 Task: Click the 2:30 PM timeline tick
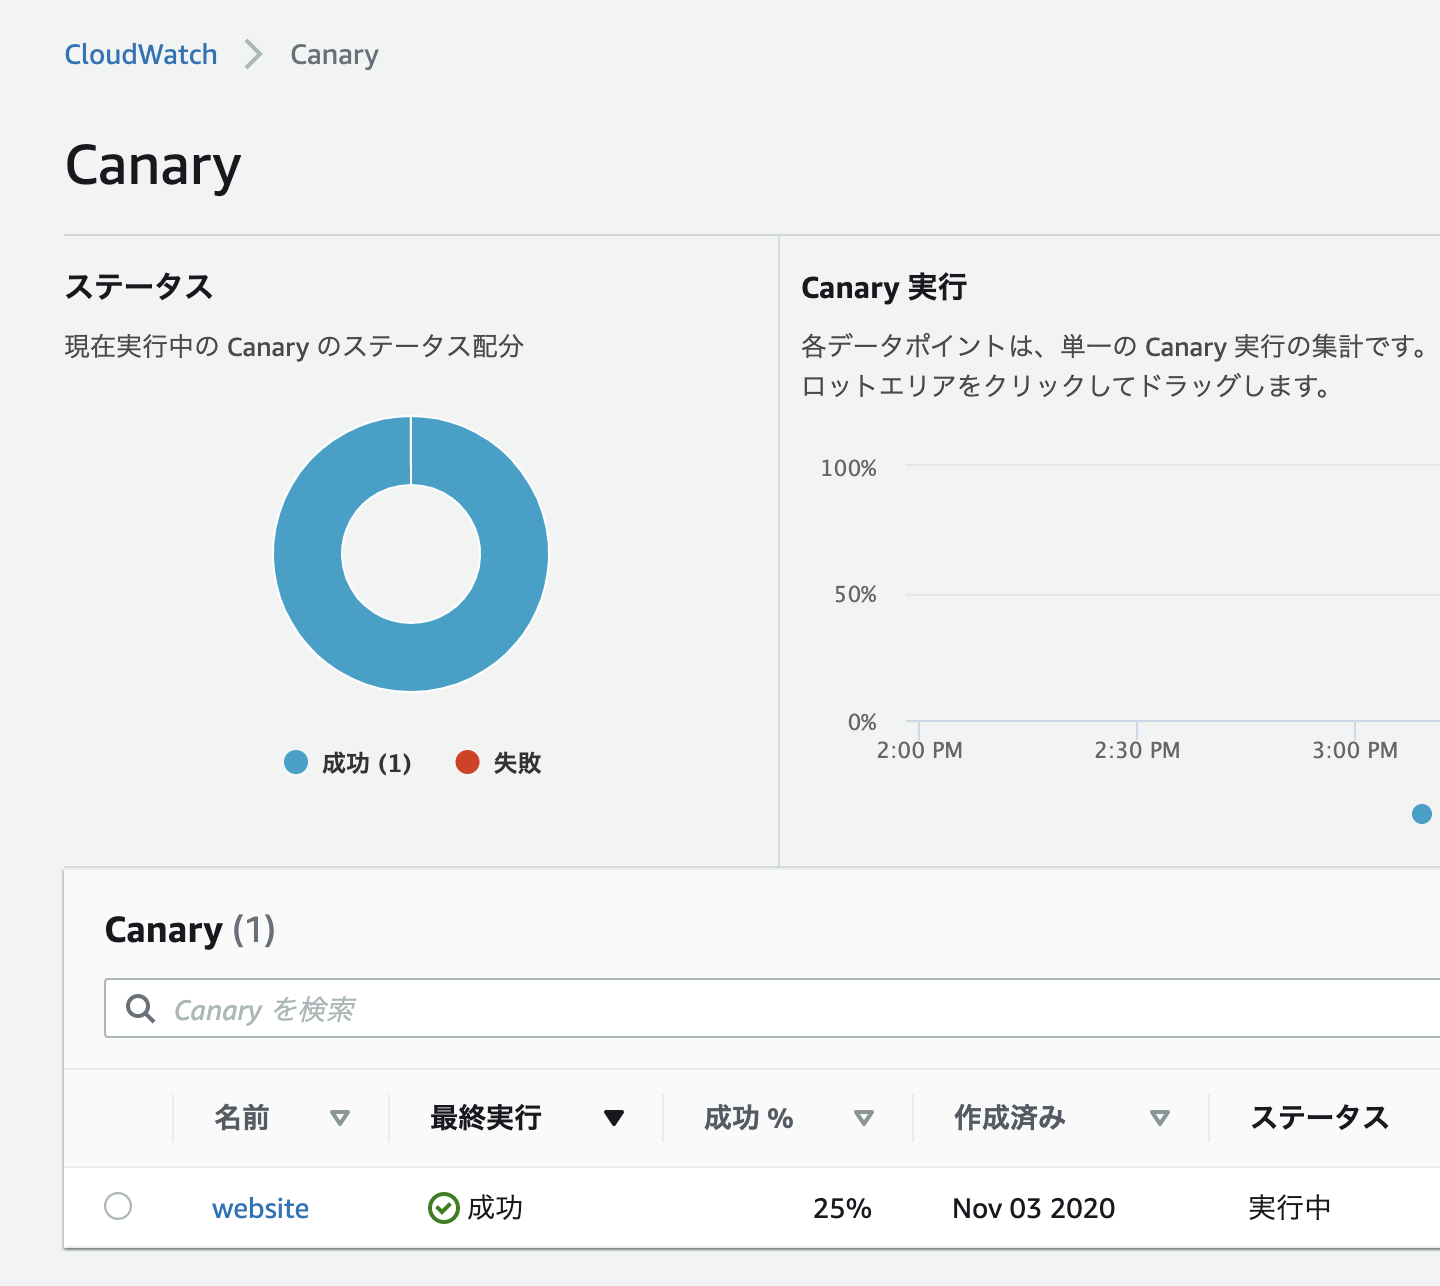point(1137,749)
